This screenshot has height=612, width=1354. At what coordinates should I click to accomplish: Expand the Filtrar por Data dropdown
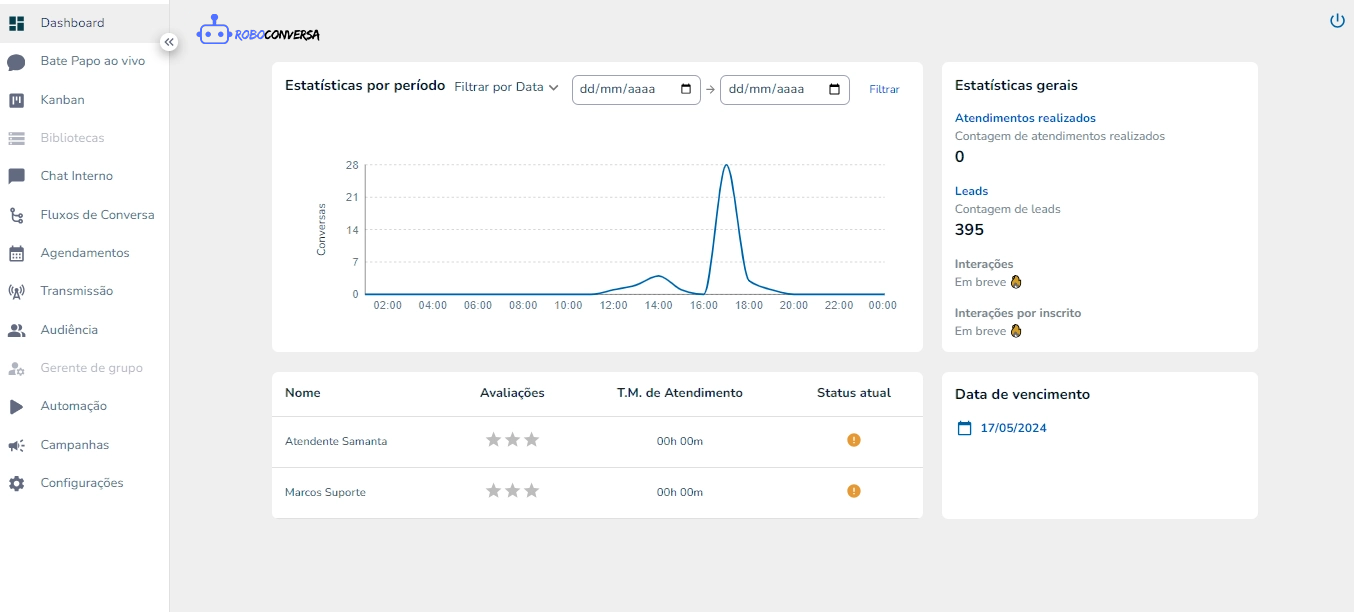pos(506,87)
